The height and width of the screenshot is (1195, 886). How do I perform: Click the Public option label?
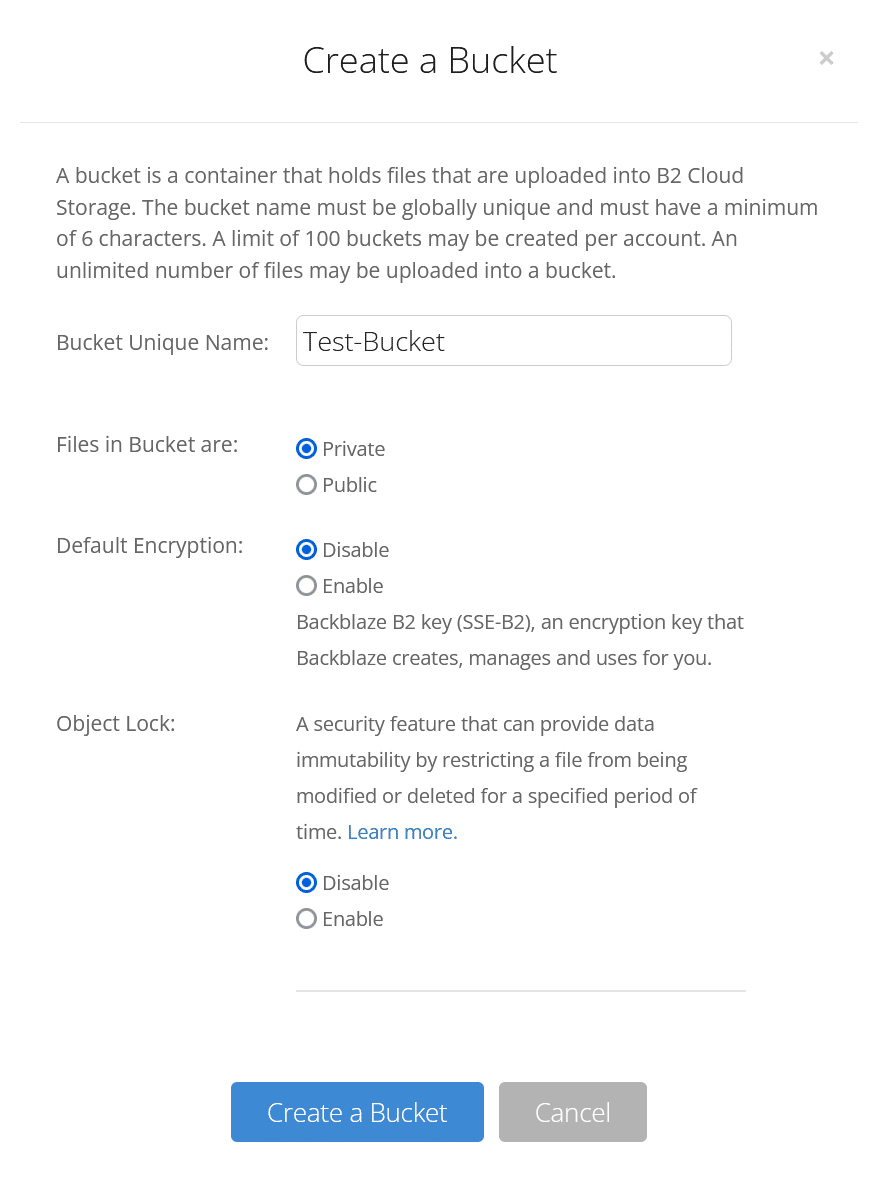(x=349, y=485)
